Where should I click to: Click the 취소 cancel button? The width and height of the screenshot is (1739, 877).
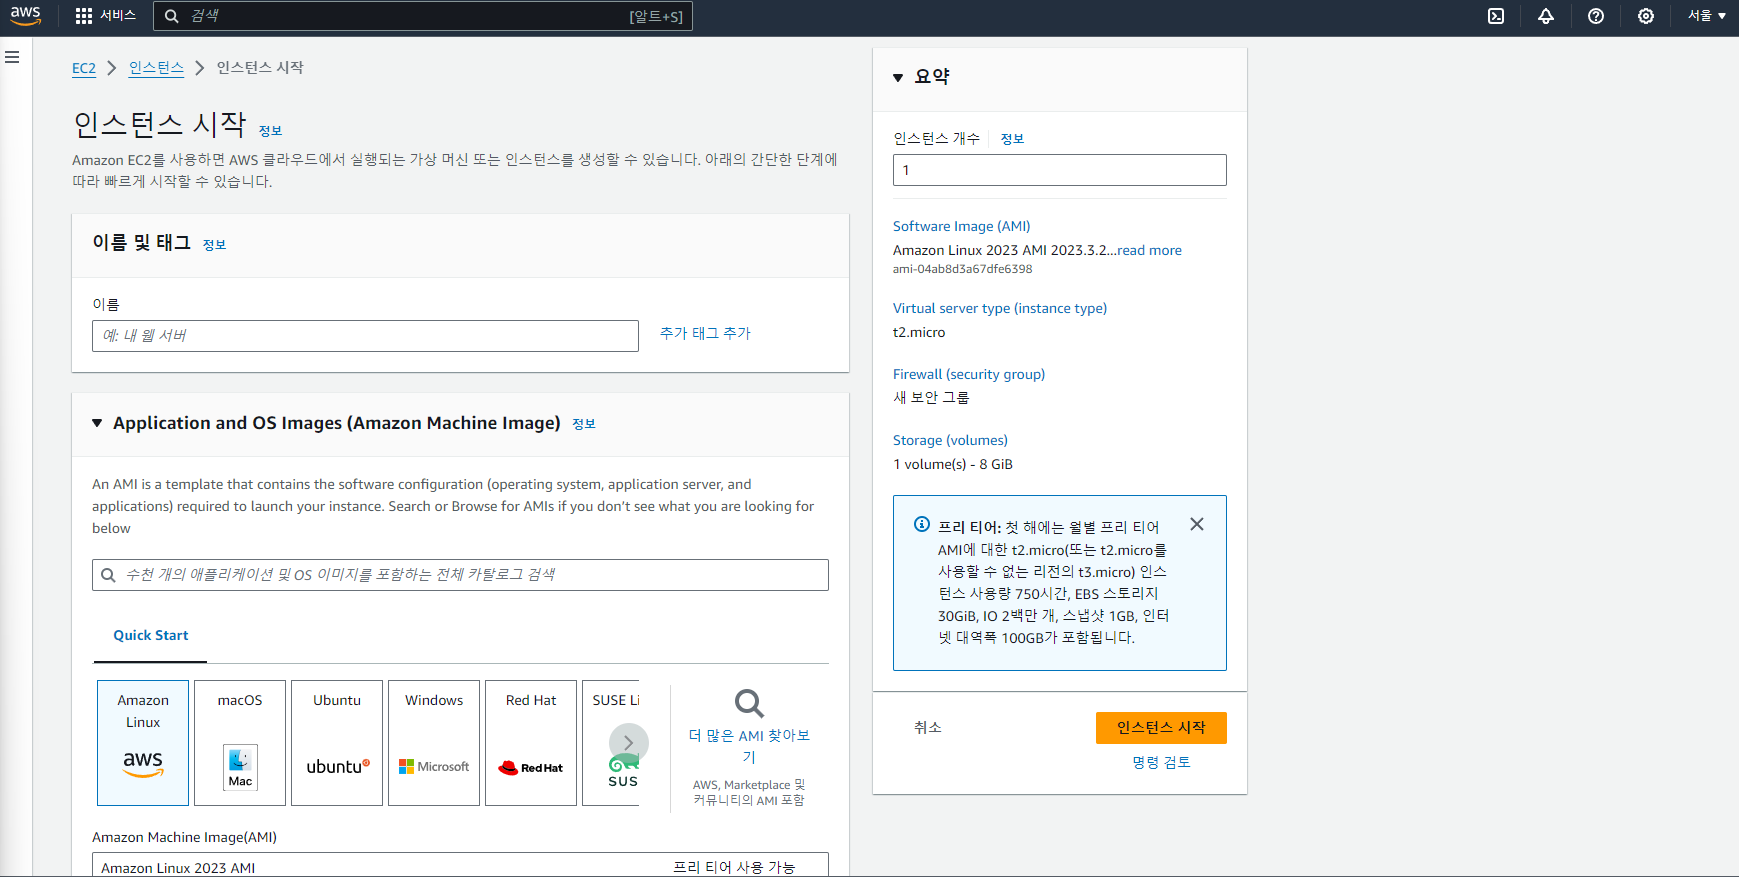[928, 728]
